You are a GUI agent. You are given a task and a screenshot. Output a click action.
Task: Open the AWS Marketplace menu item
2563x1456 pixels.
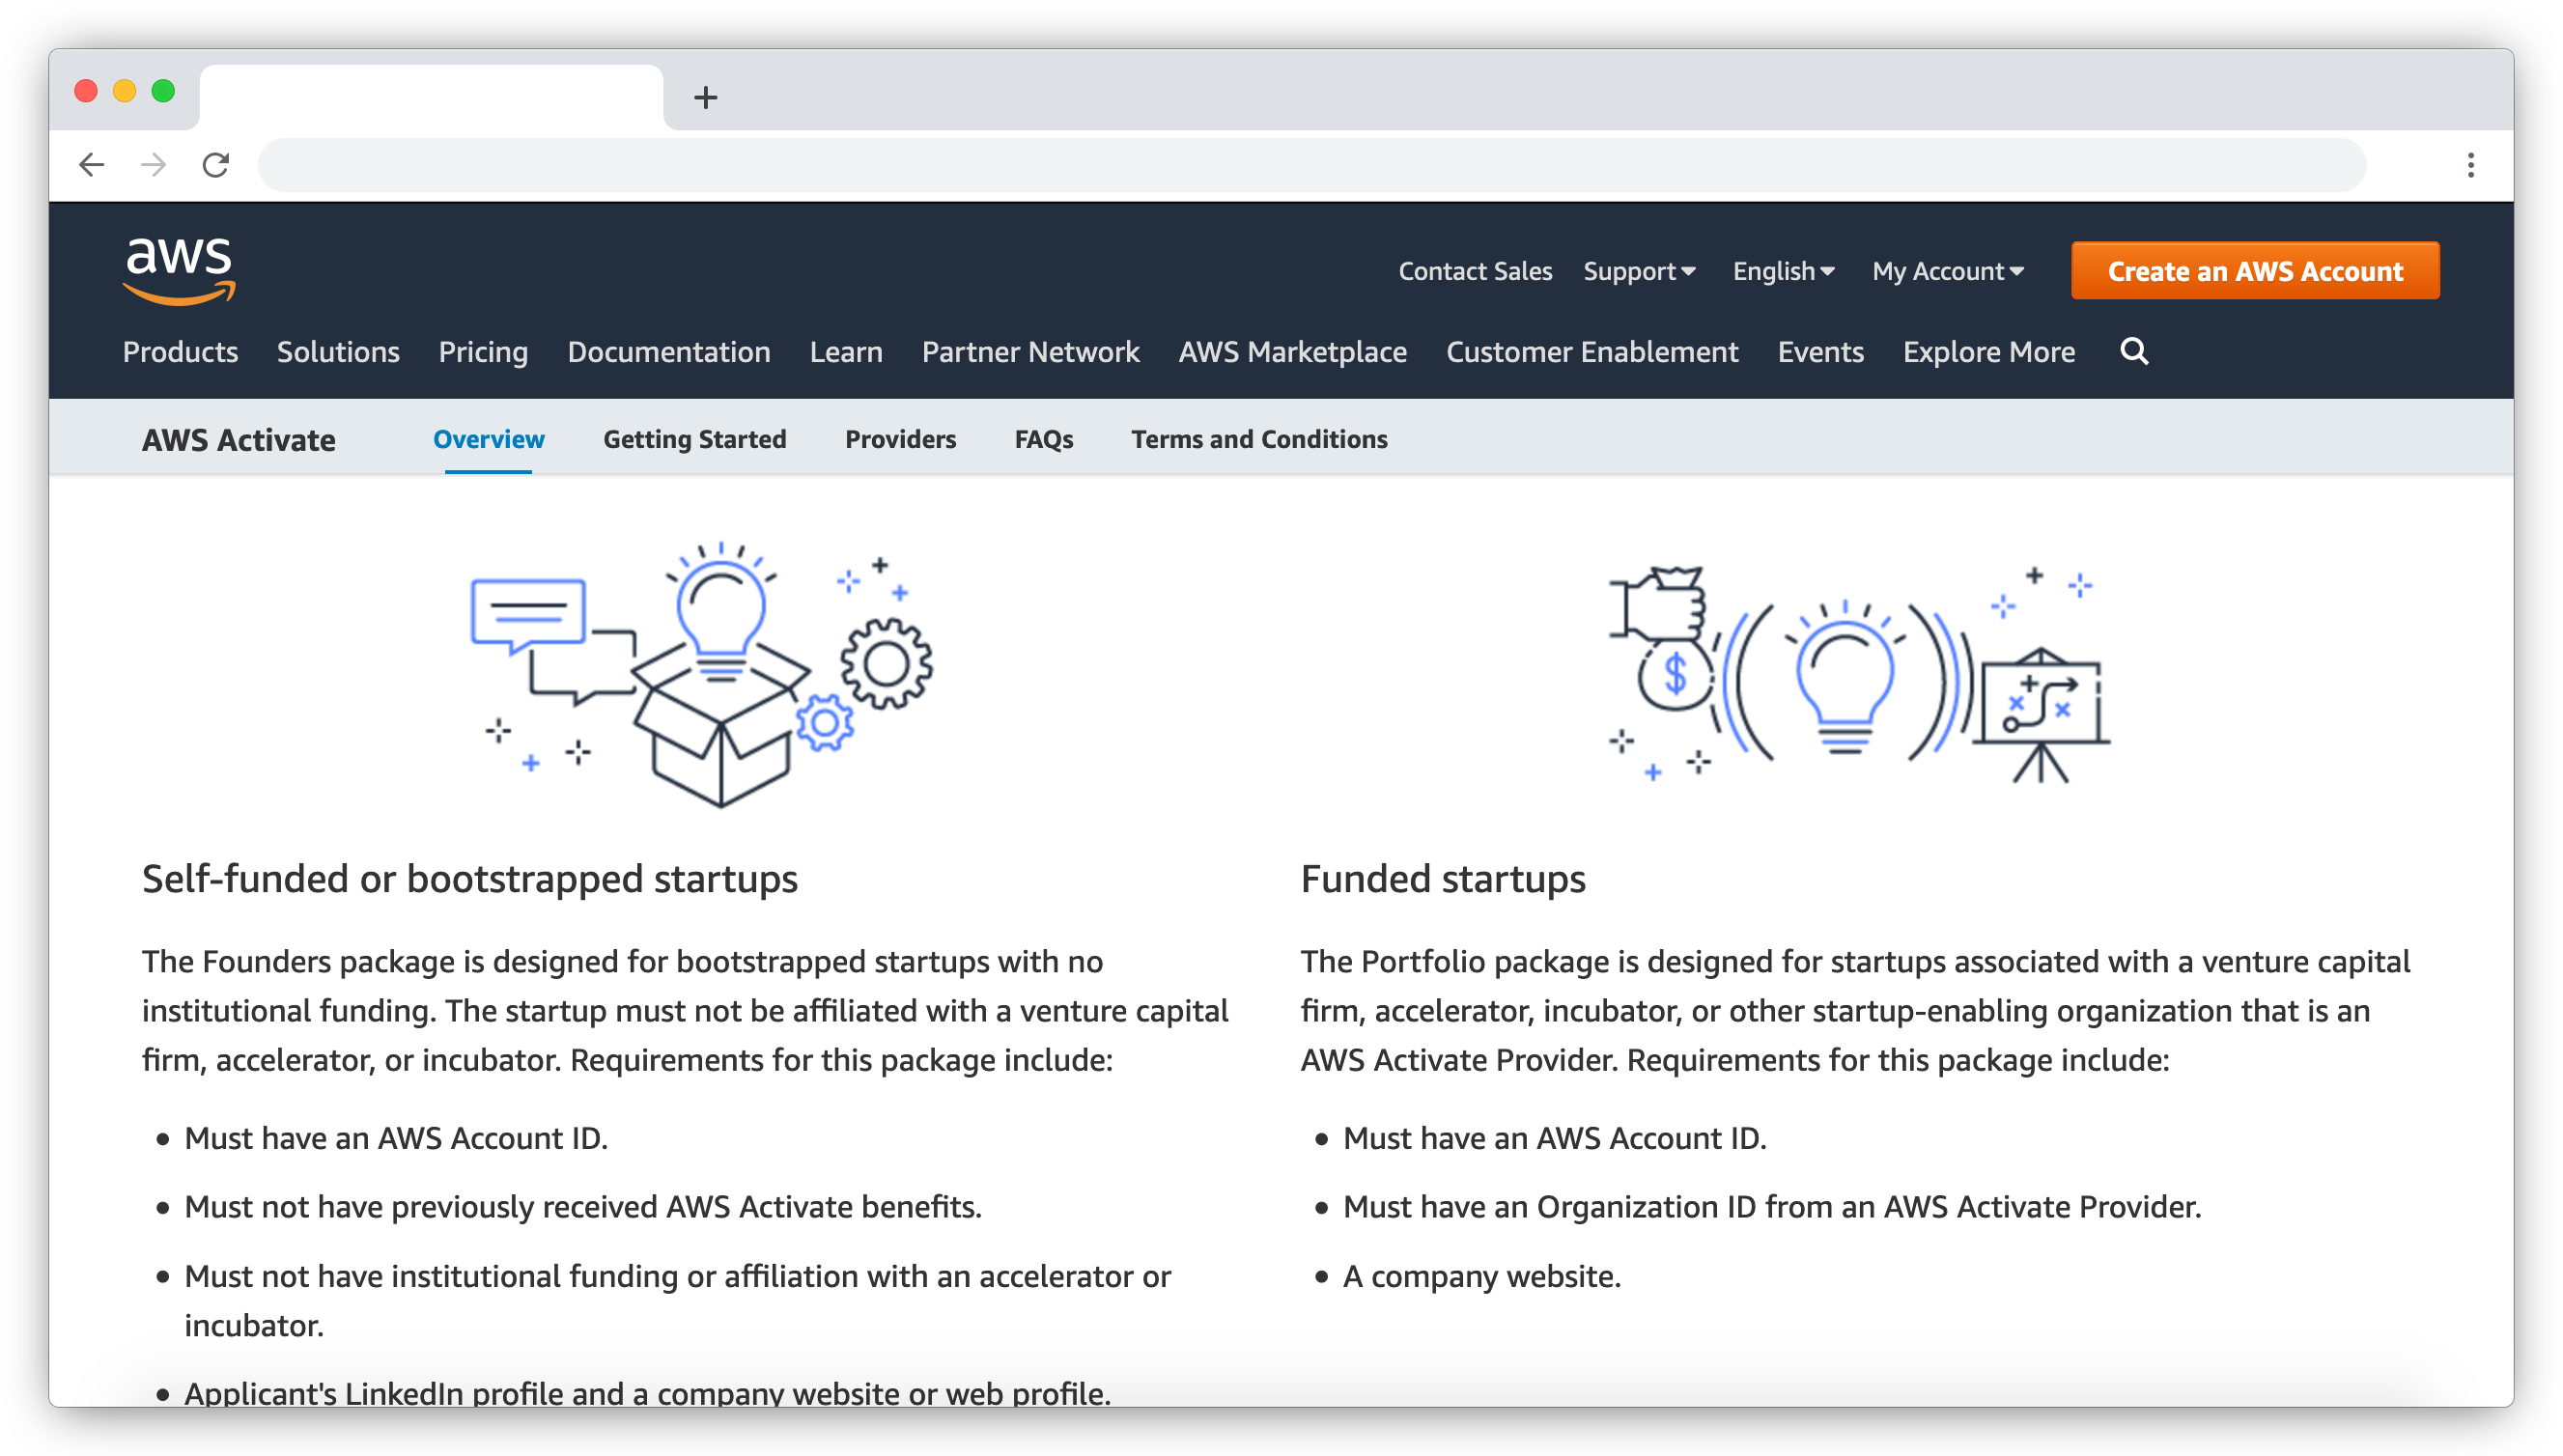[x=1292, y=352]
